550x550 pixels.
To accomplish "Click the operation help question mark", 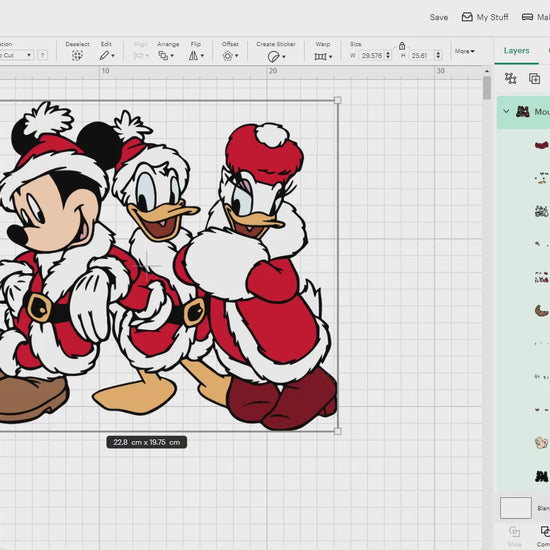I will point(42,55).
